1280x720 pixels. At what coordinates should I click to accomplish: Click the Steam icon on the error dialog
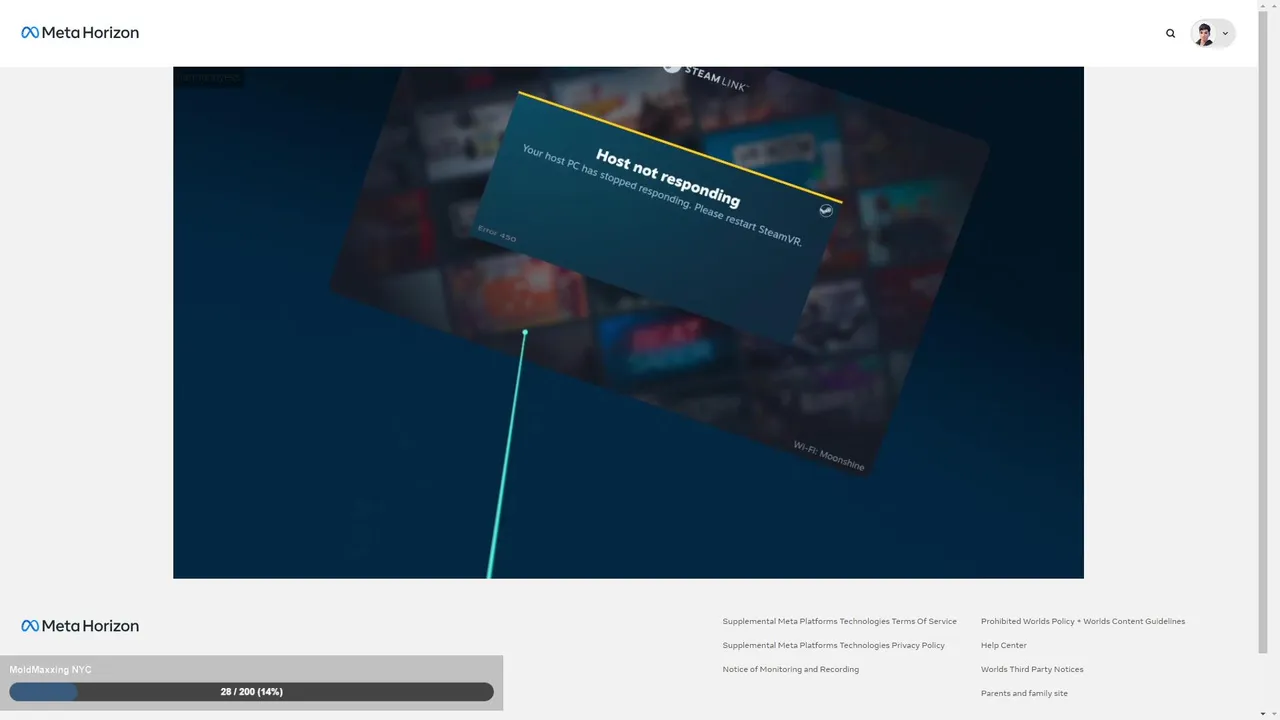point(826,210)
